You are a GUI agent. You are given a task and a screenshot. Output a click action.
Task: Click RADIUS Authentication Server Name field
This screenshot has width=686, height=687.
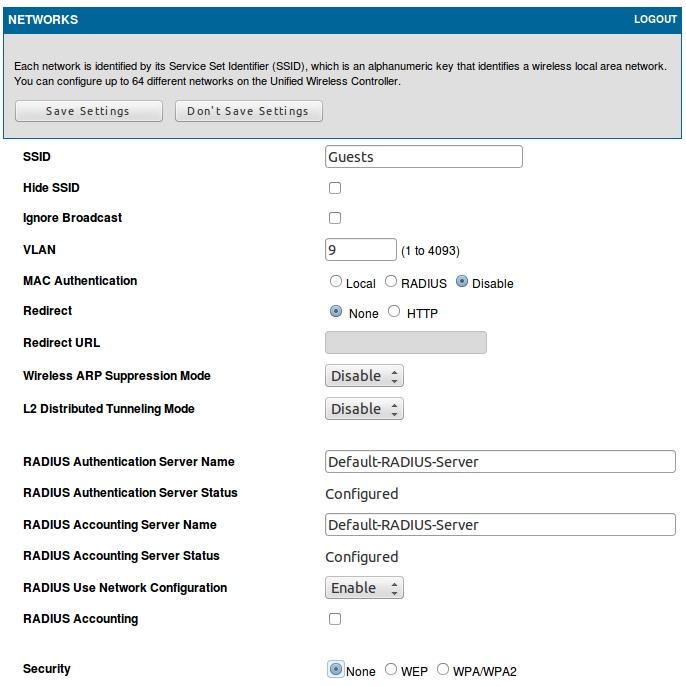pyautogui.click(x=500, y=462)
